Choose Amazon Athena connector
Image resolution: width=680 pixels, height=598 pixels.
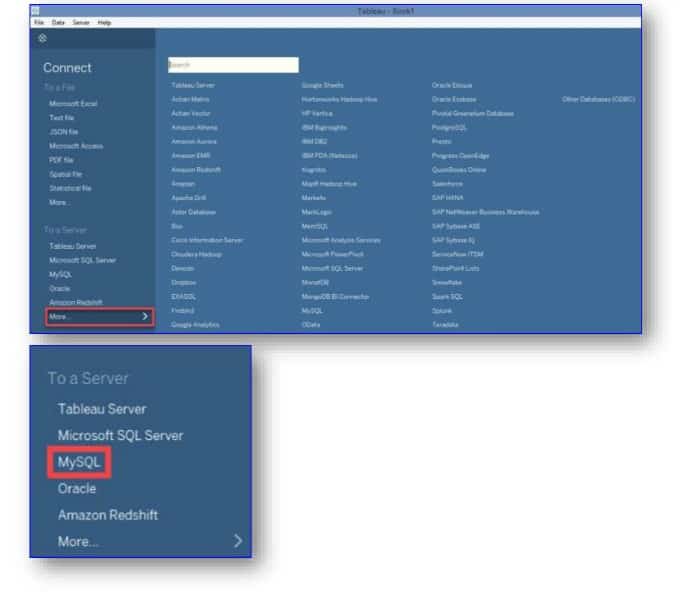(x=194, y=127)
